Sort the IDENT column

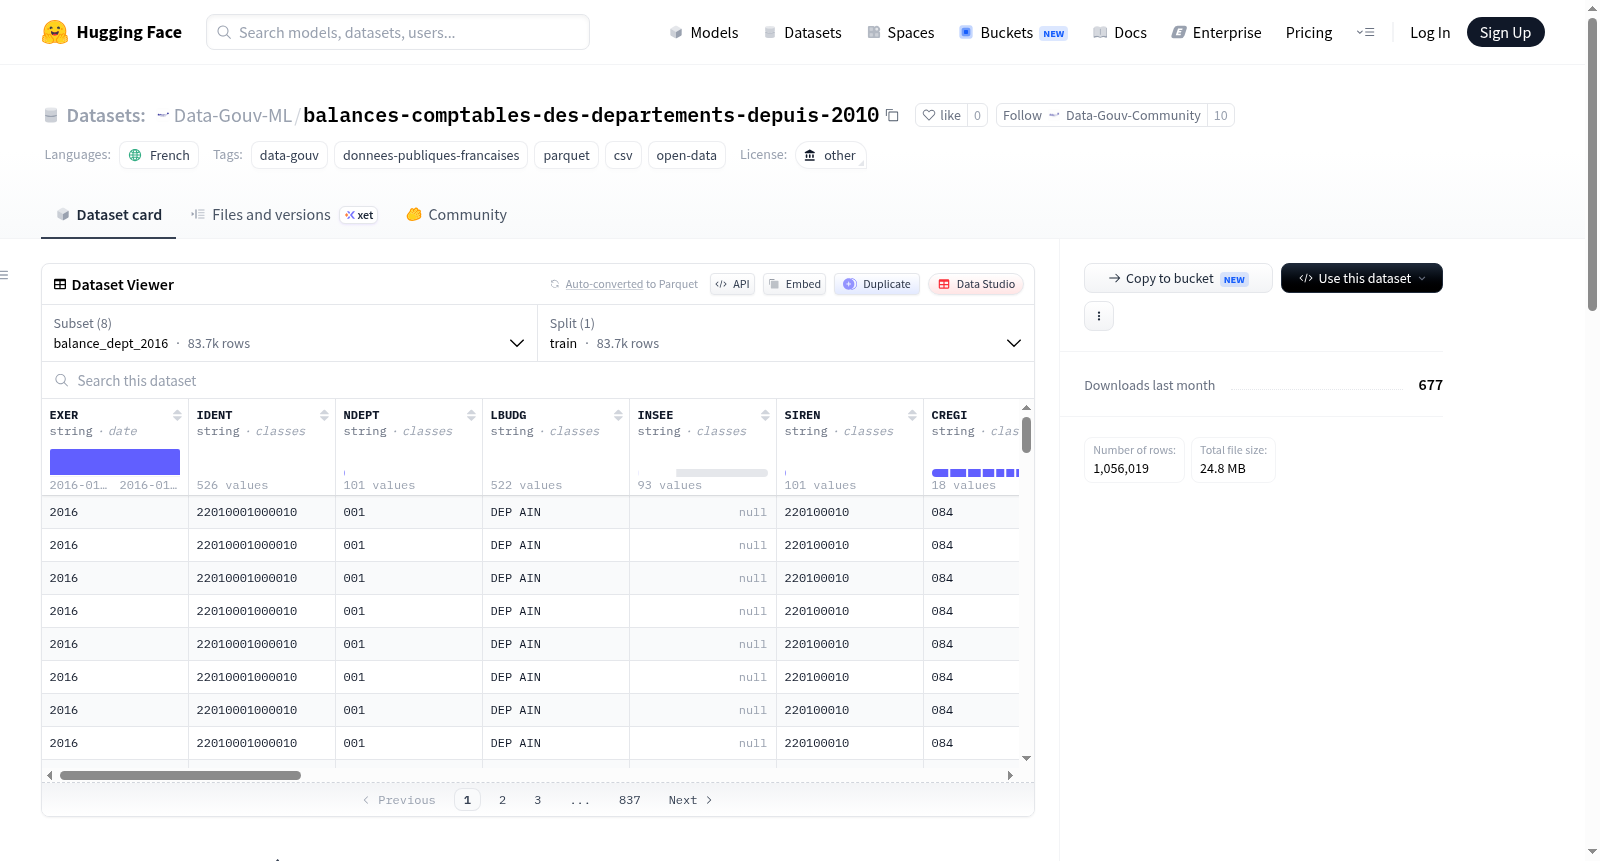[x=324, y=415]
